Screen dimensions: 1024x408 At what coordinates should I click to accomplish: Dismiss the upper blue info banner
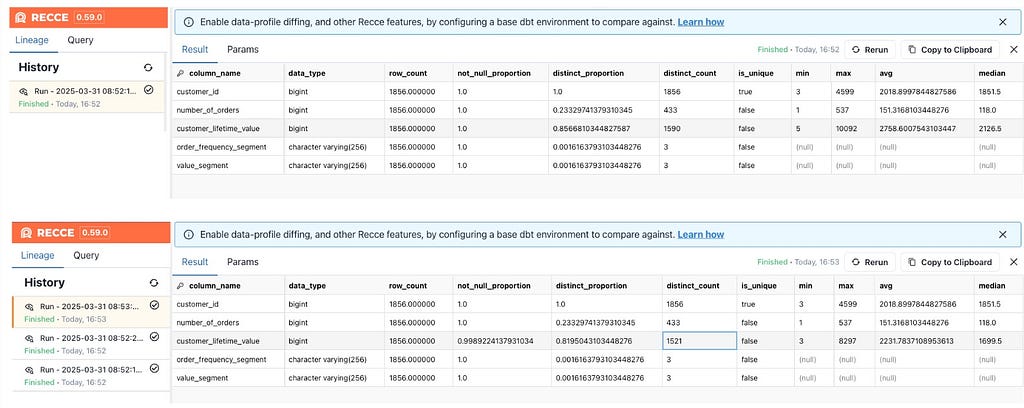click(x=1003, y=22)
